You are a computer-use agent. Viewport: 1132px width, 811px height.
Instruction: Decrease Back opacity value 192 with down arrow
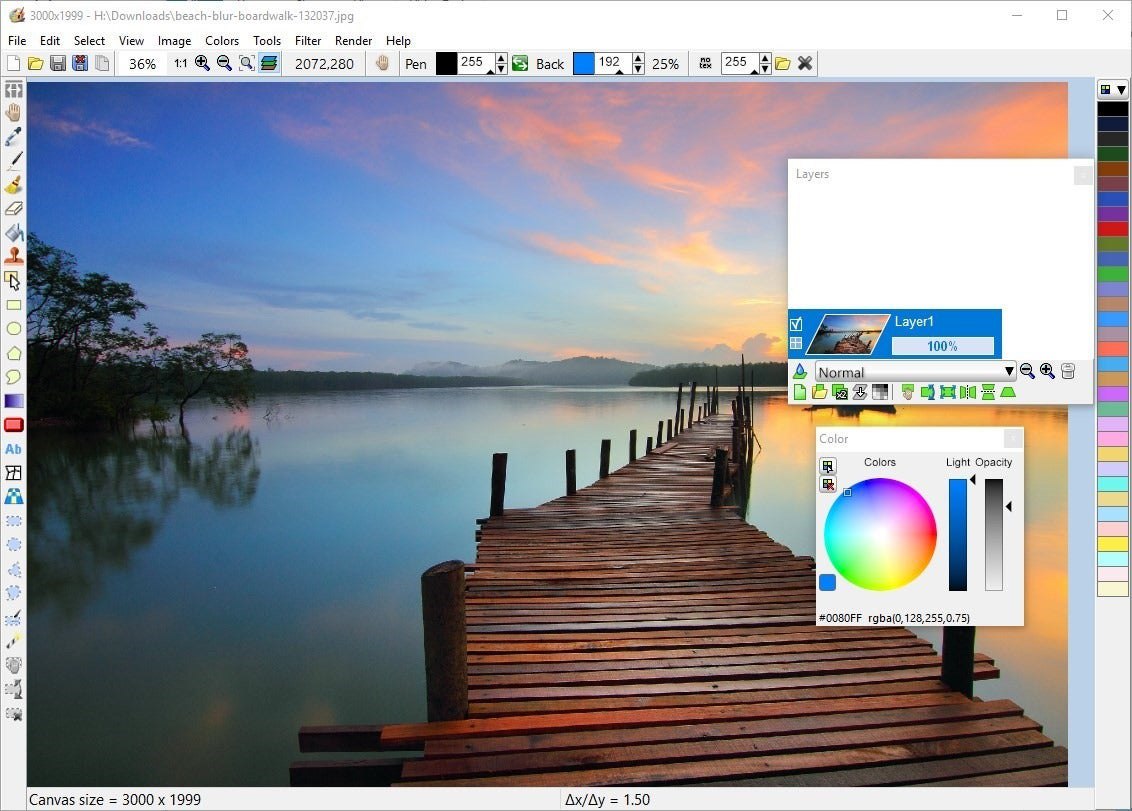[x=638, y=69]
